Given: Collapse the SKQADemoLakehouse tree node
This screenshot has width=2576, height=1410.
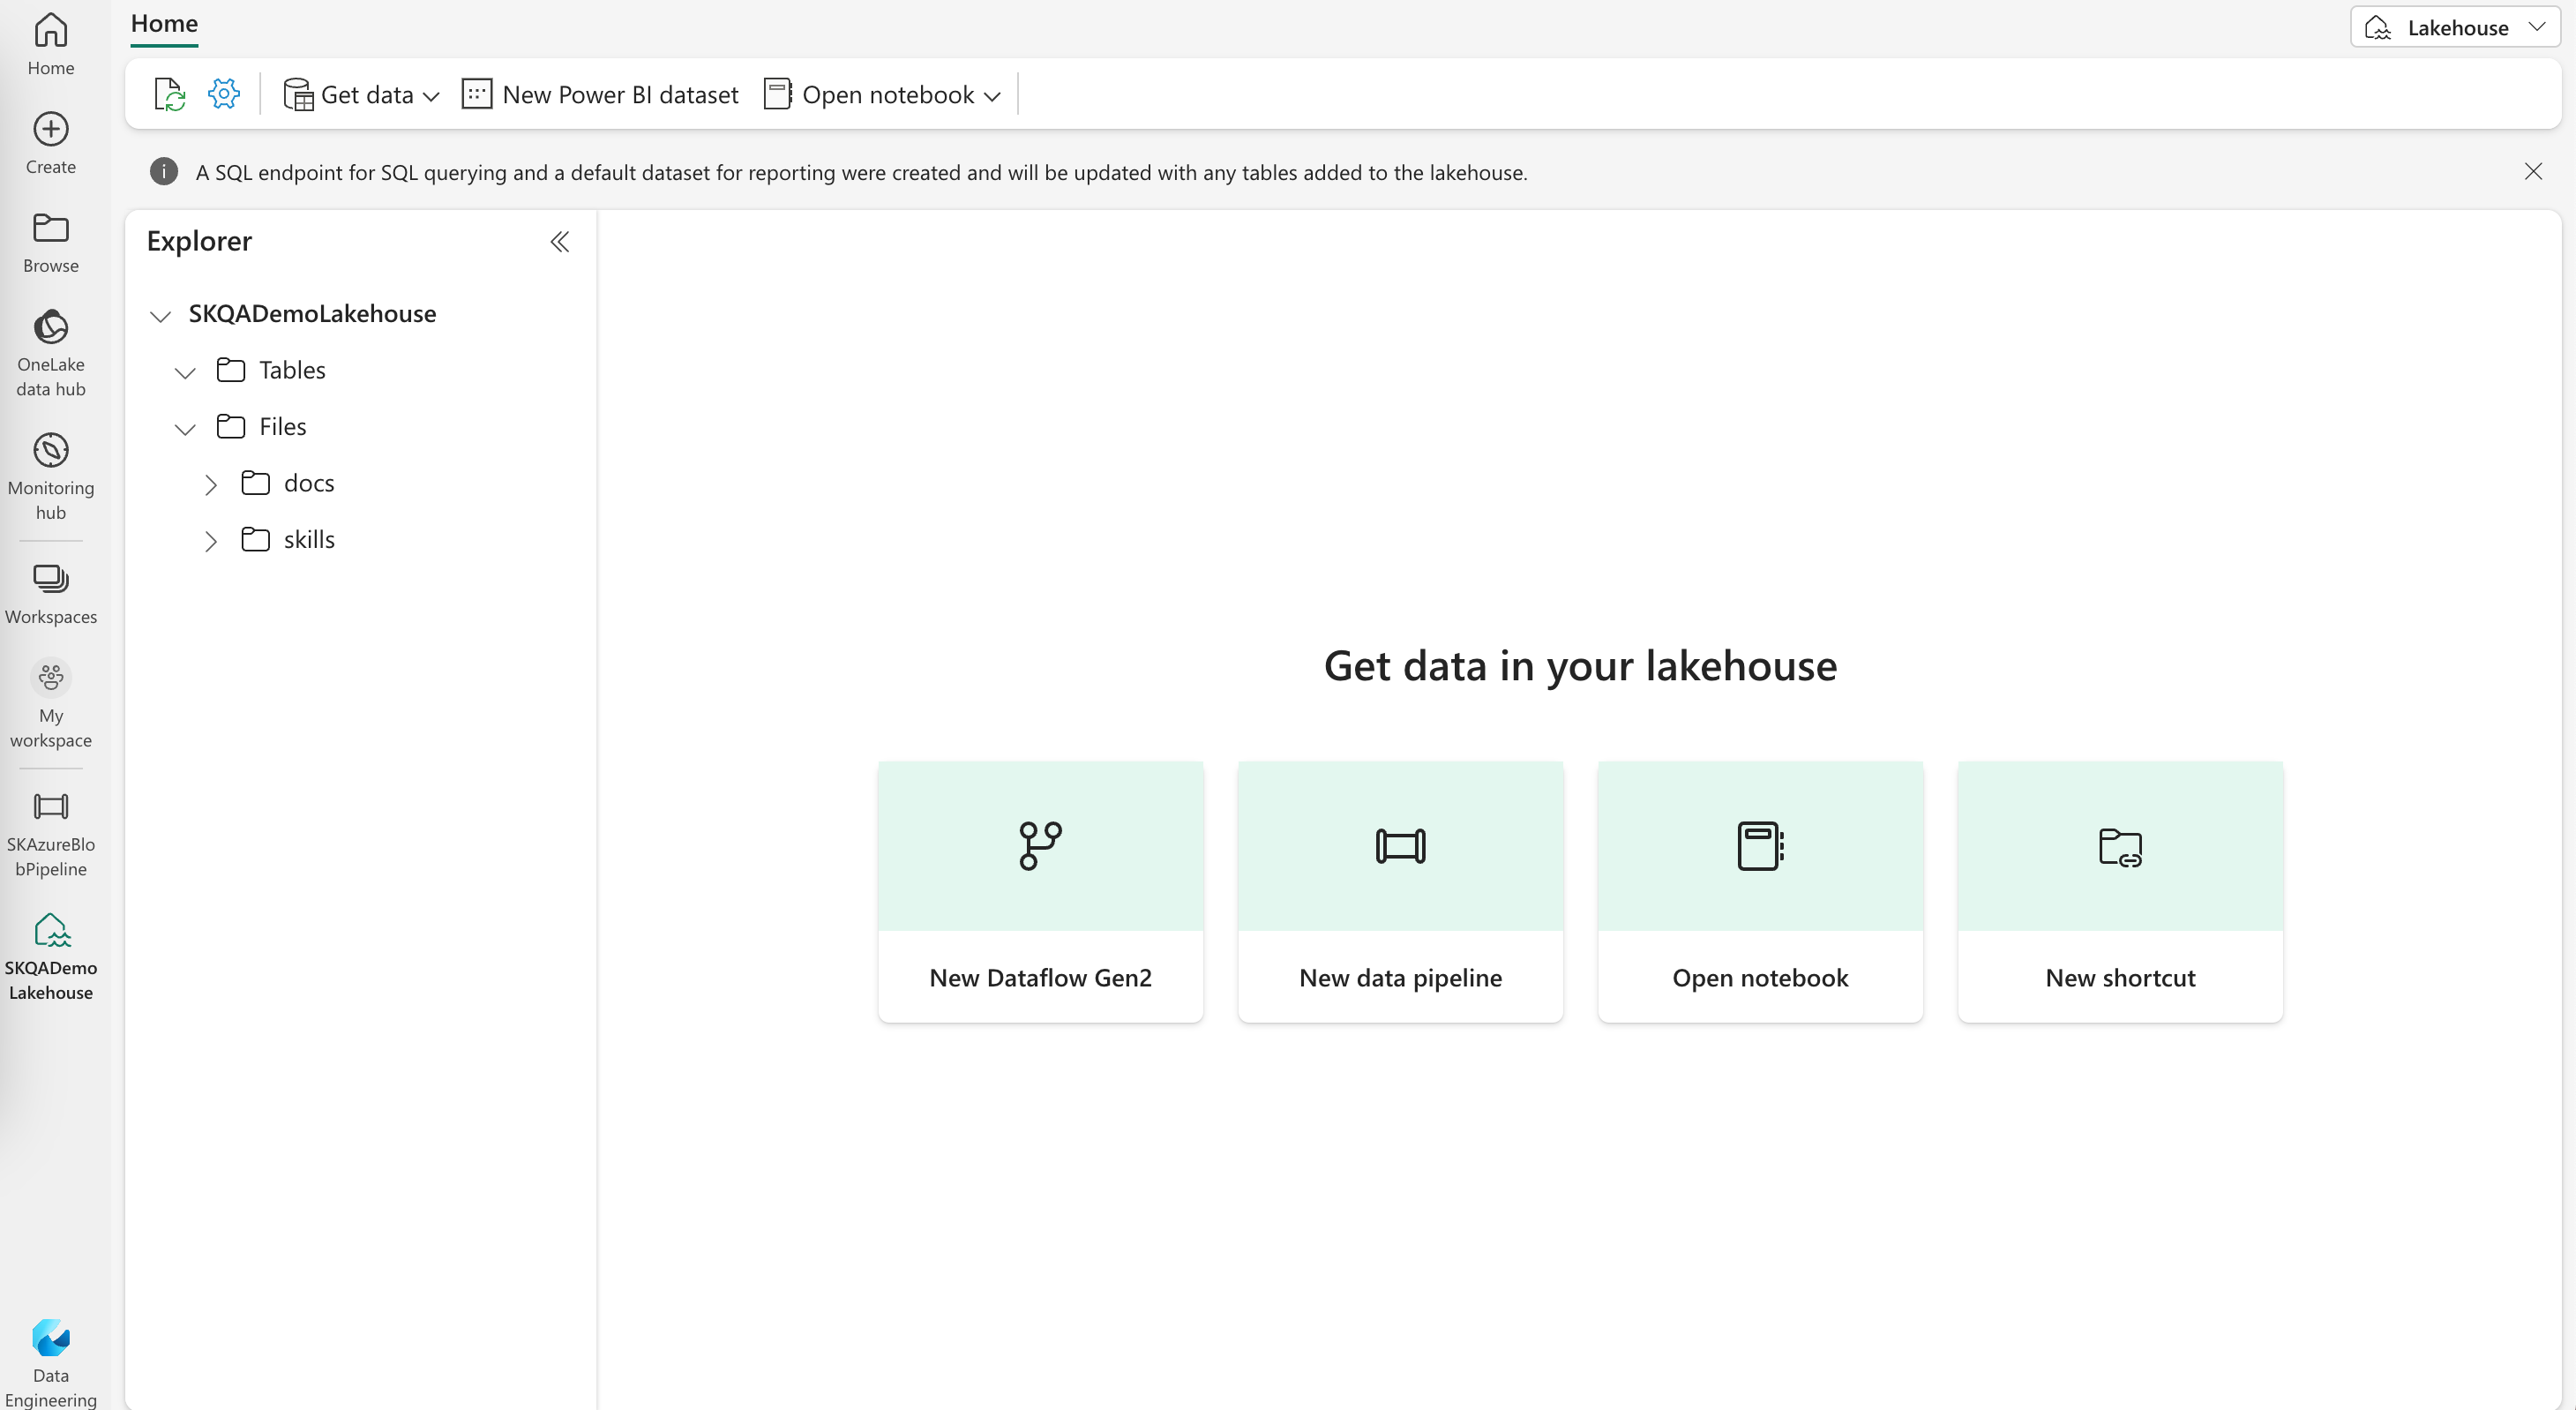Looking at the screenshot, I should click(160, 316).
